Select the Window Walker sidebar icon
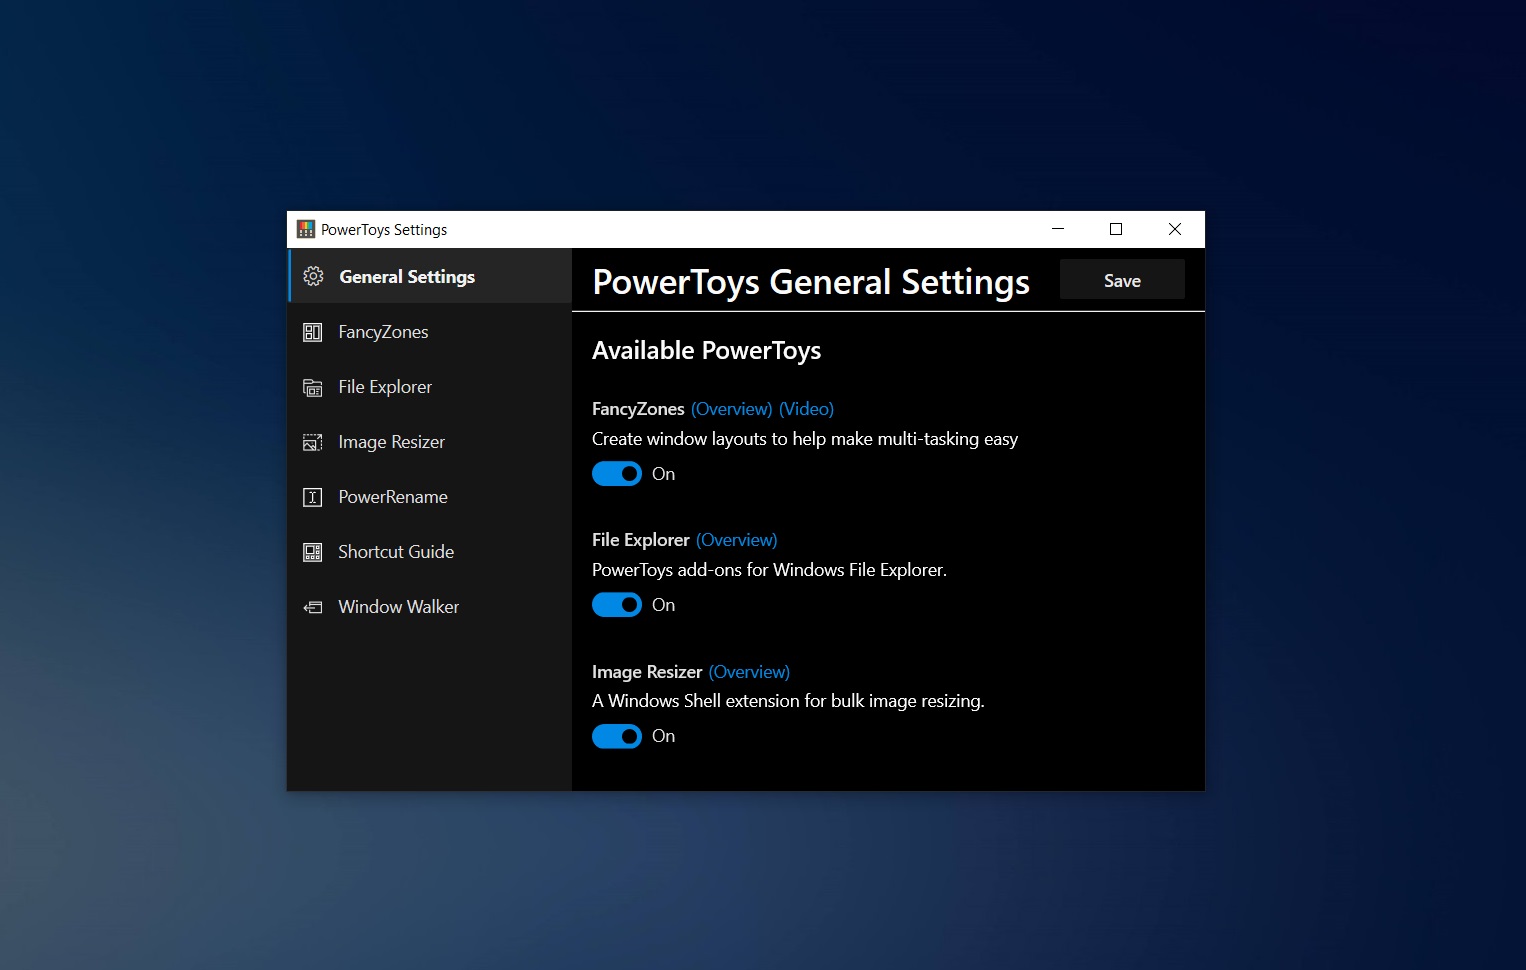The image size is (1526, 970). click(312, 606)
